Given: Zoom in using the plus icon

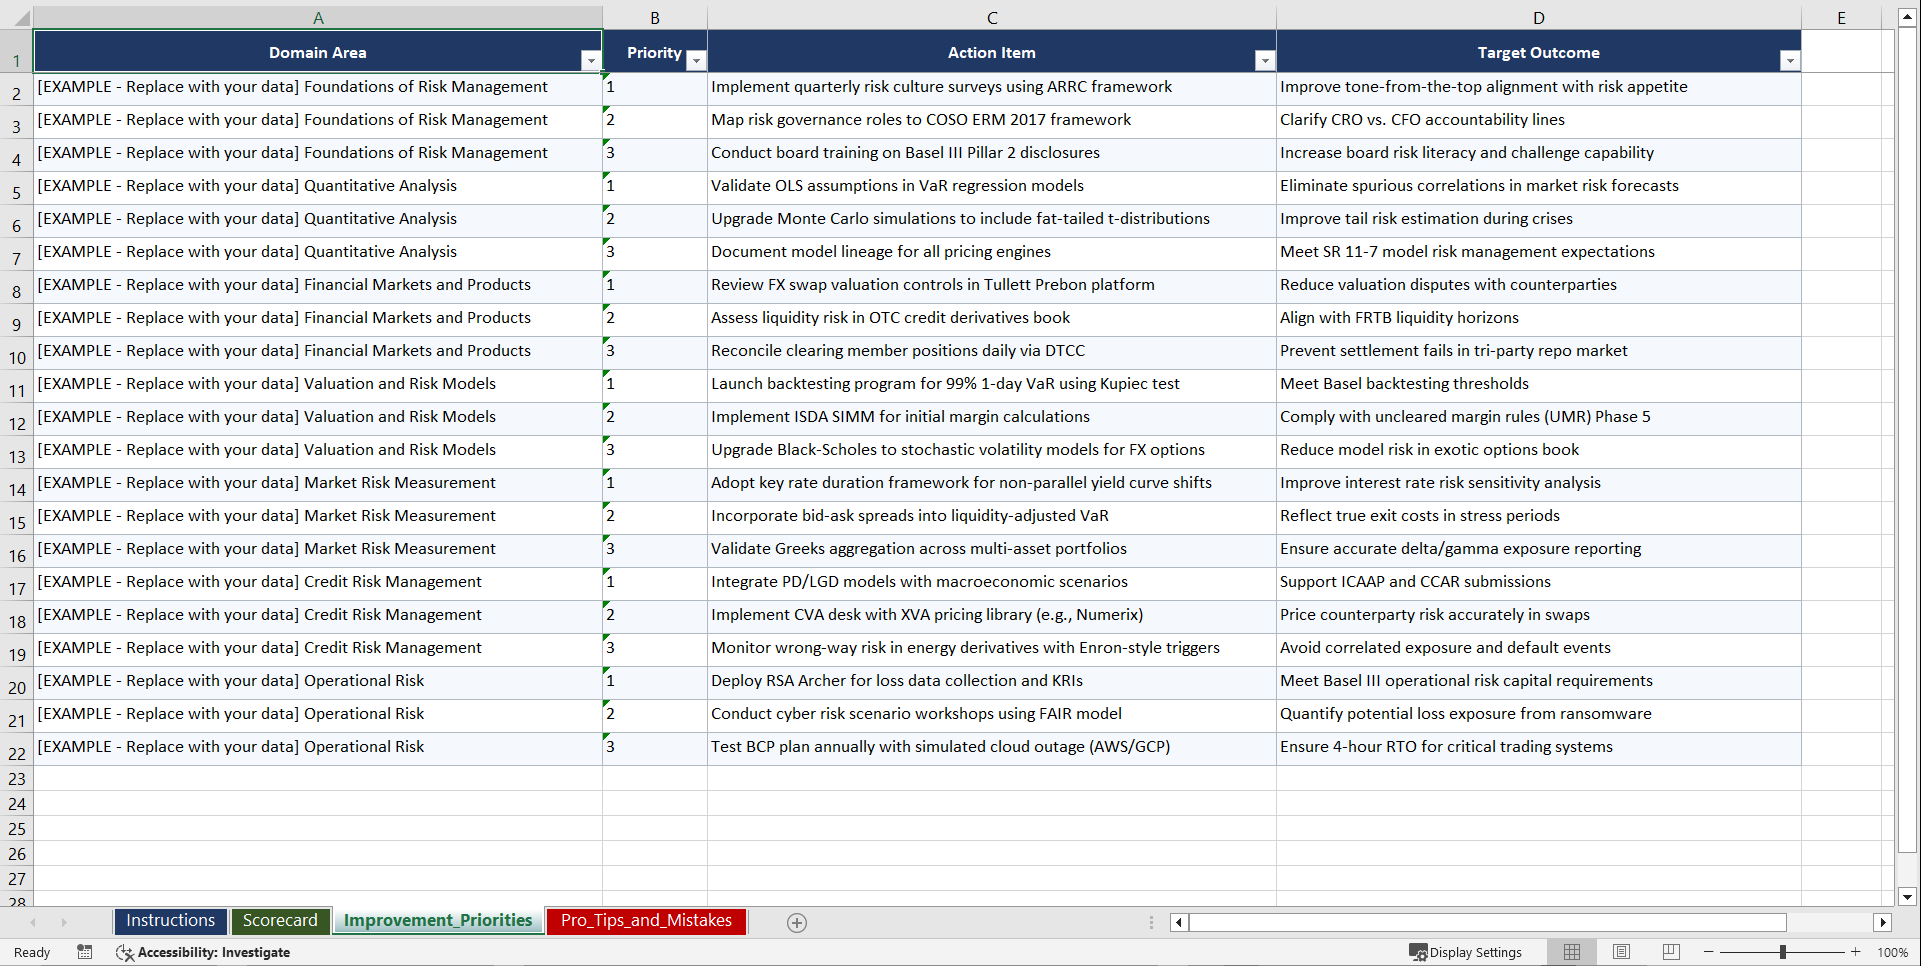Looking at the screenshot, I should pos(1856,951).
